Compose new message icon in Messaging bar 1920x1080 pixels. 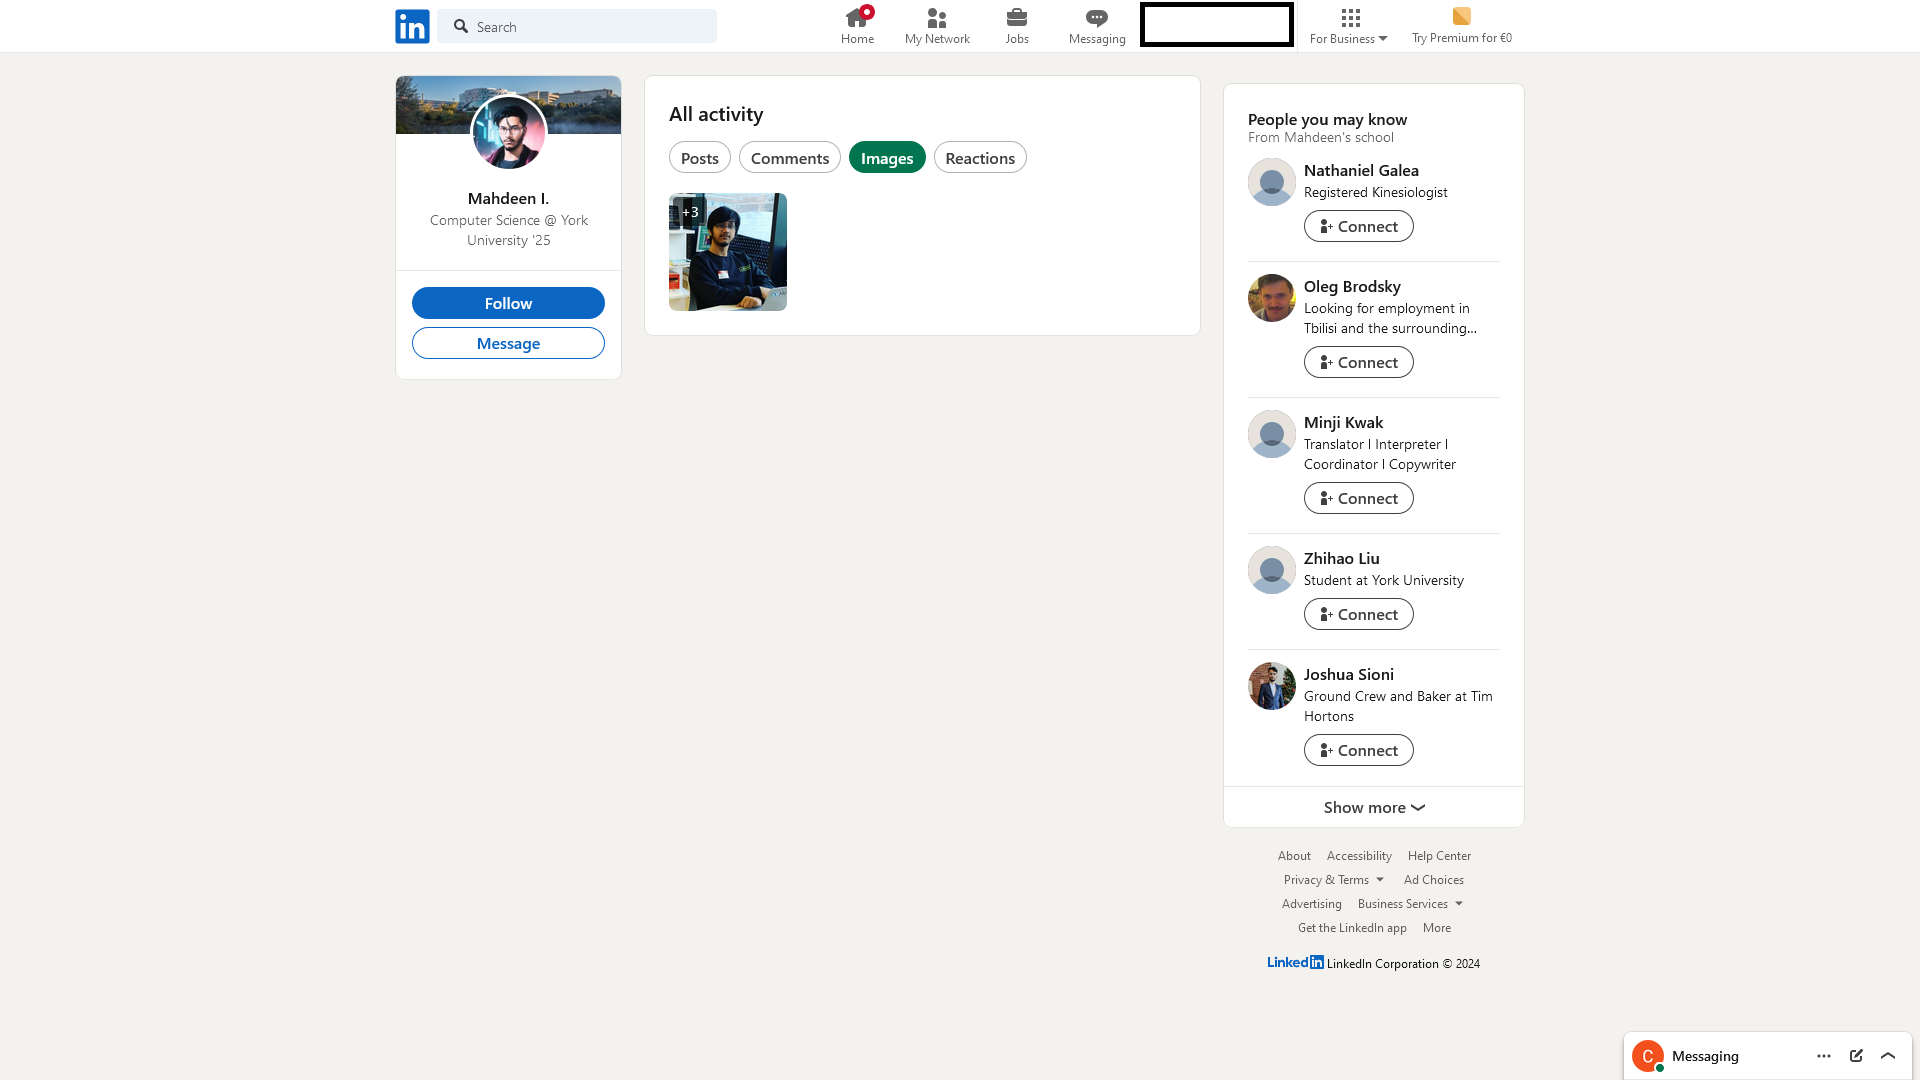1856,1056
